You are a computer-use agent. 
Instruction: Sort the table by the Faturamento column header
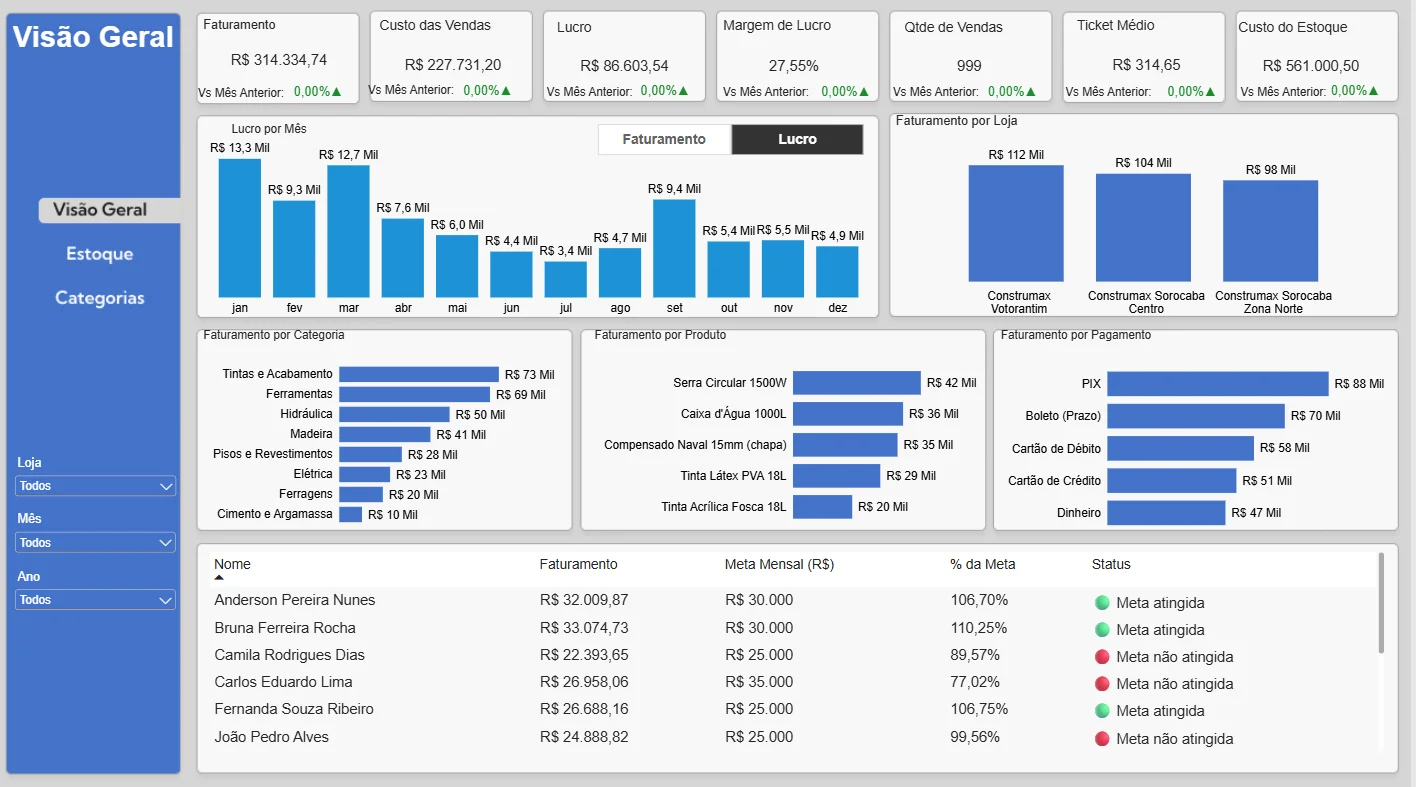click(x=579, y=564)
